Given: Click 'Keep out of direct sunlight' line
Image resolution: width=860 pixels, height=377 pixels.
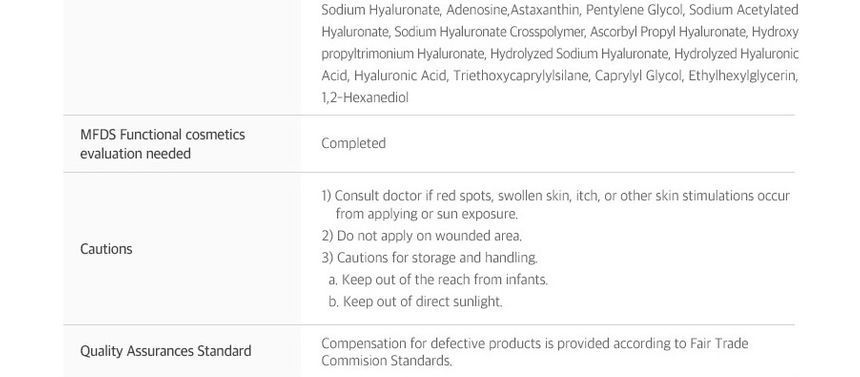Looking at the screenshot, I should coord(415,302).
